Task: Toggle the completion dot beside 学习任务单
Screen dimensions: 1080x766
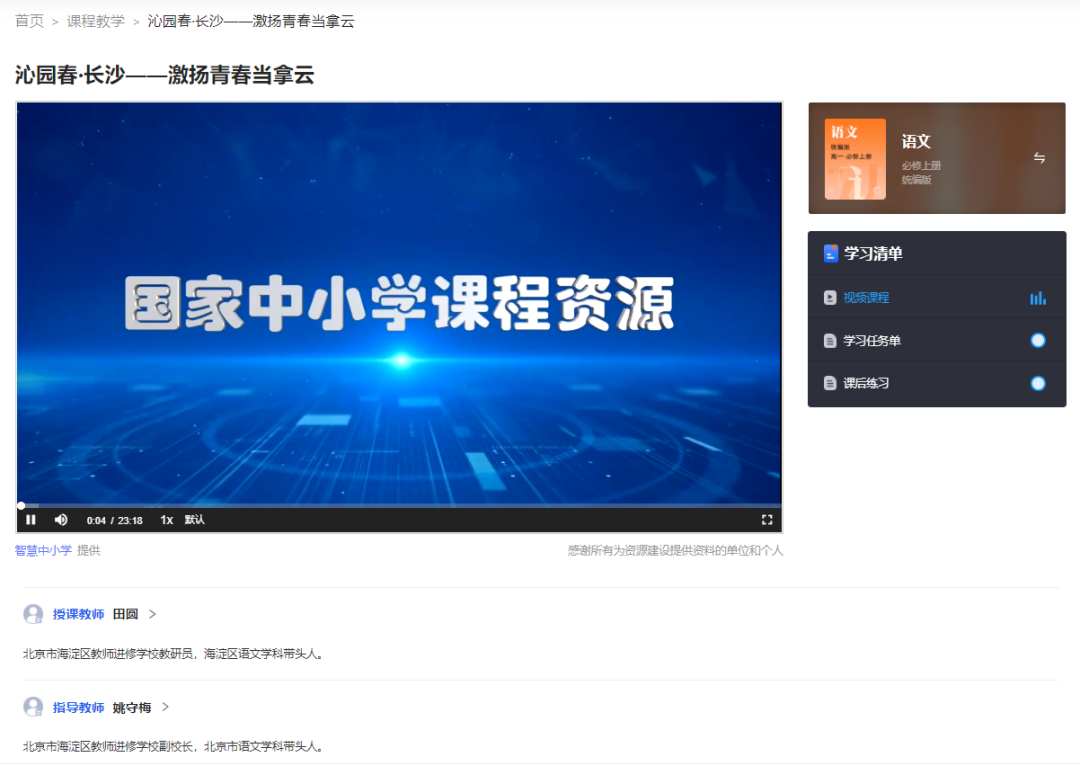Action: pyautogui.click(x=1037, y=340)
